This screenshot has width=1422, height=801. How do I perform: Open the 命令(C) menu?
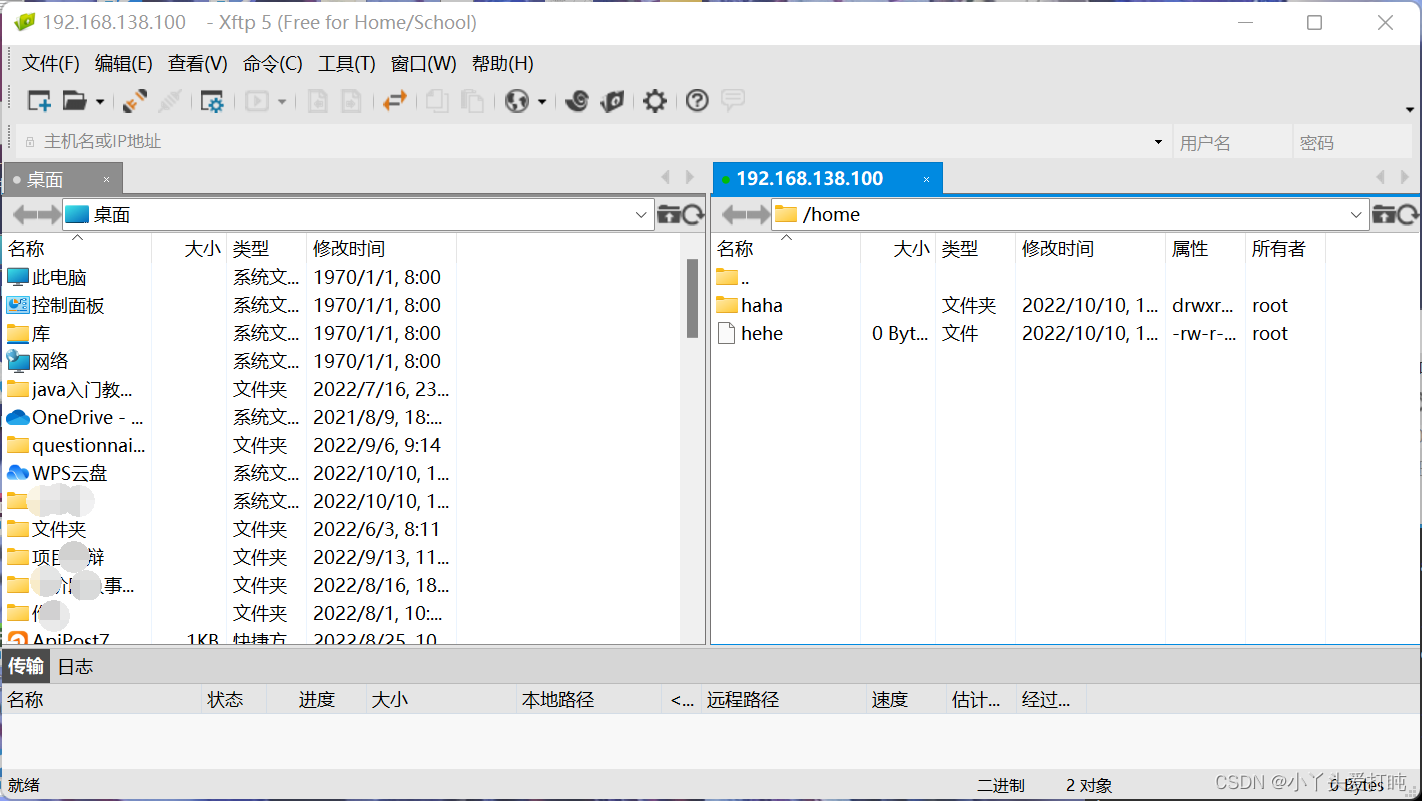pos(272,64)
